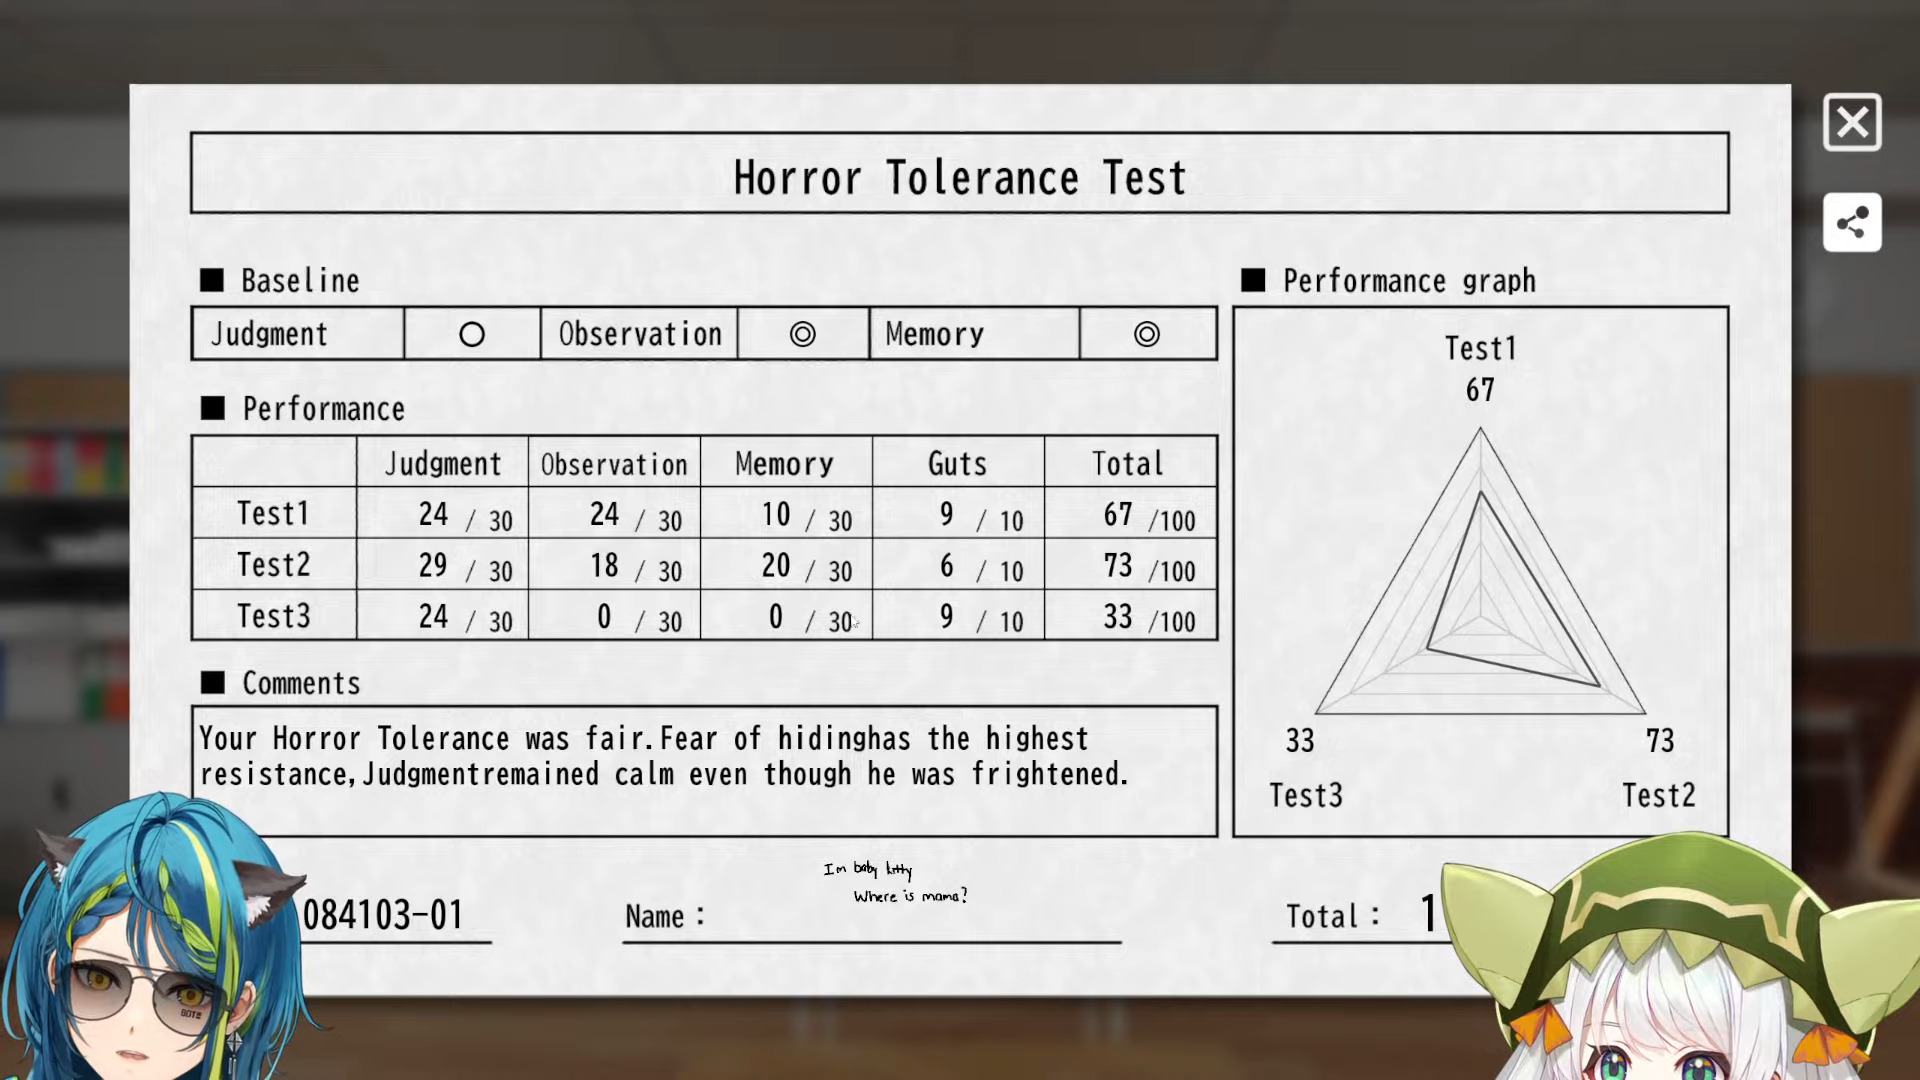Close the Horror Tolerance Test report
Viewport: 1920px width, 1080px height.
pos(1851,123)
